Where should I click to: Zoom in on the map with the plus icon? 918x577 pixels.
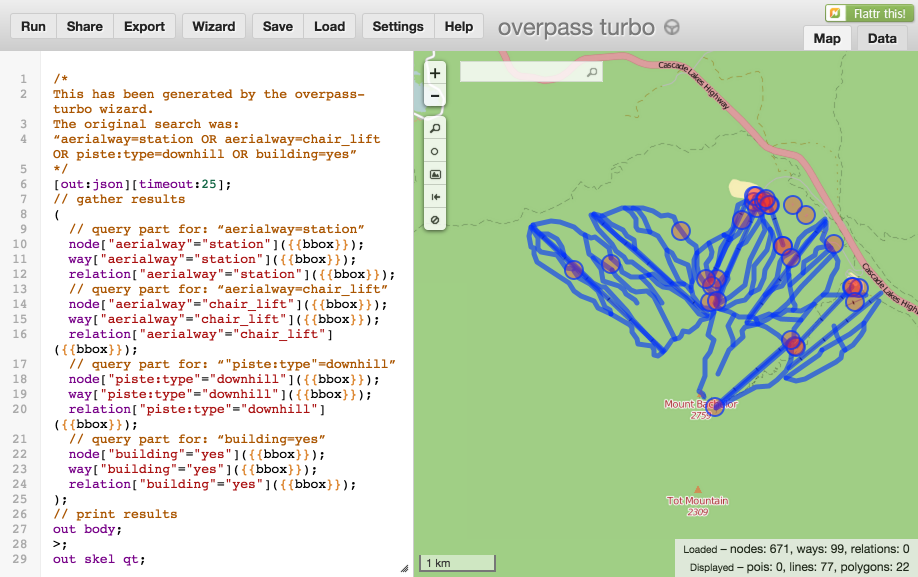coord(434,73)
